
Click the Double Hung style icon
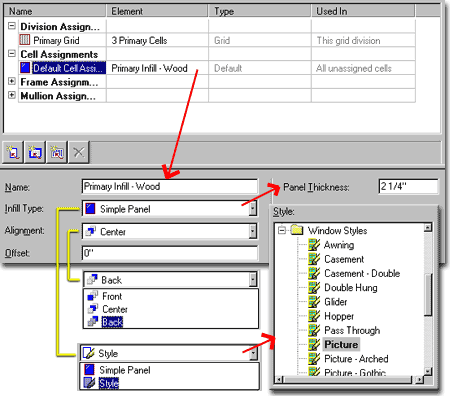click(x=314, y=288)
